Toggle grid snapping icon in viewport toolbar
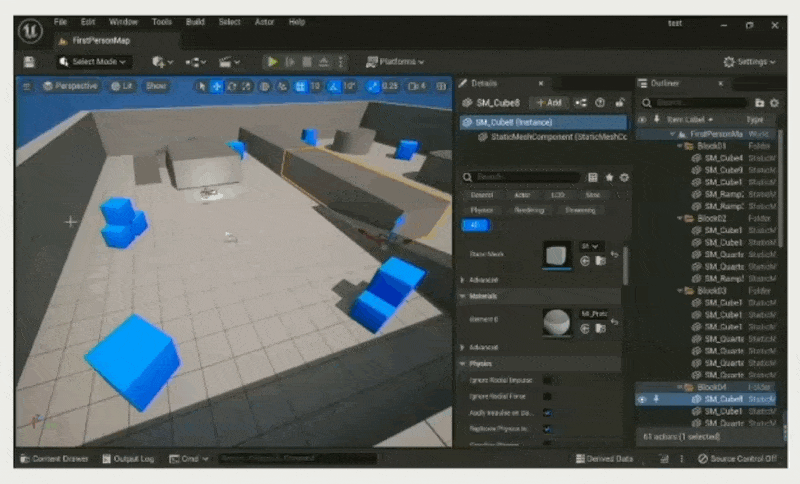 tap(299, 87)
